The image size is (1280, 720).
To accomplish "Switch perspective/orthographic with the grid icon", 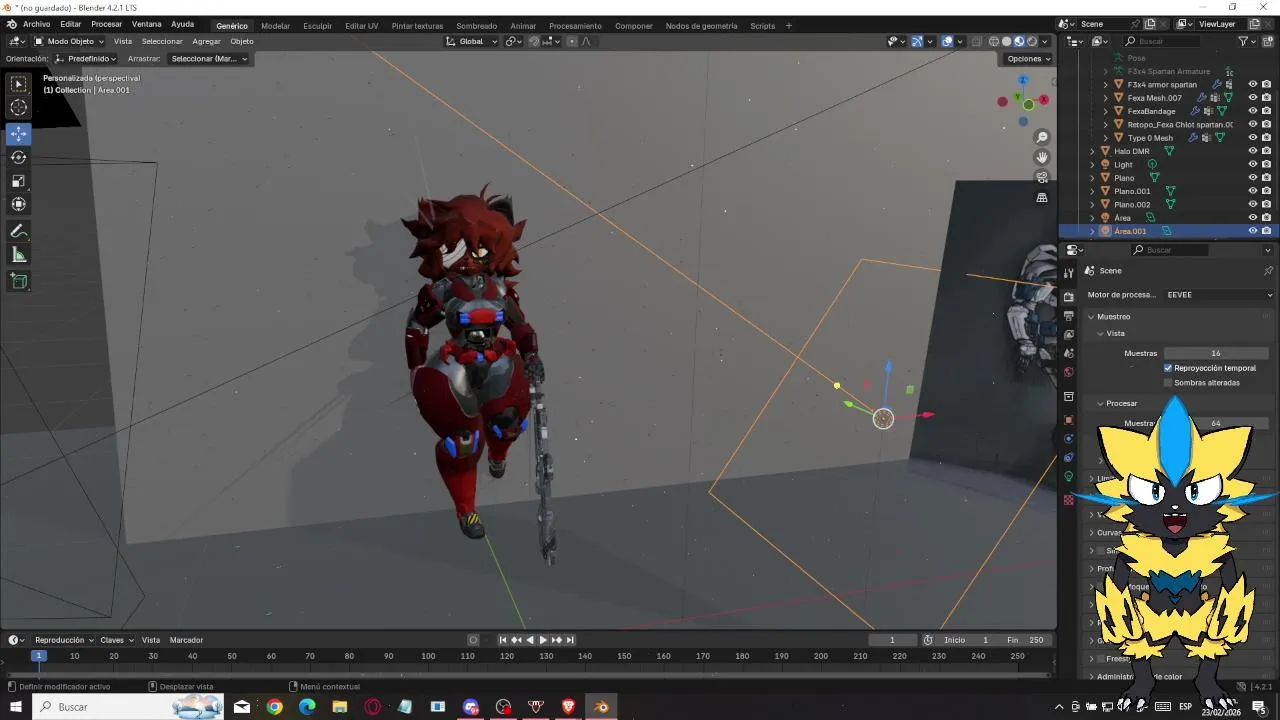I will [x=1042, y=198].
